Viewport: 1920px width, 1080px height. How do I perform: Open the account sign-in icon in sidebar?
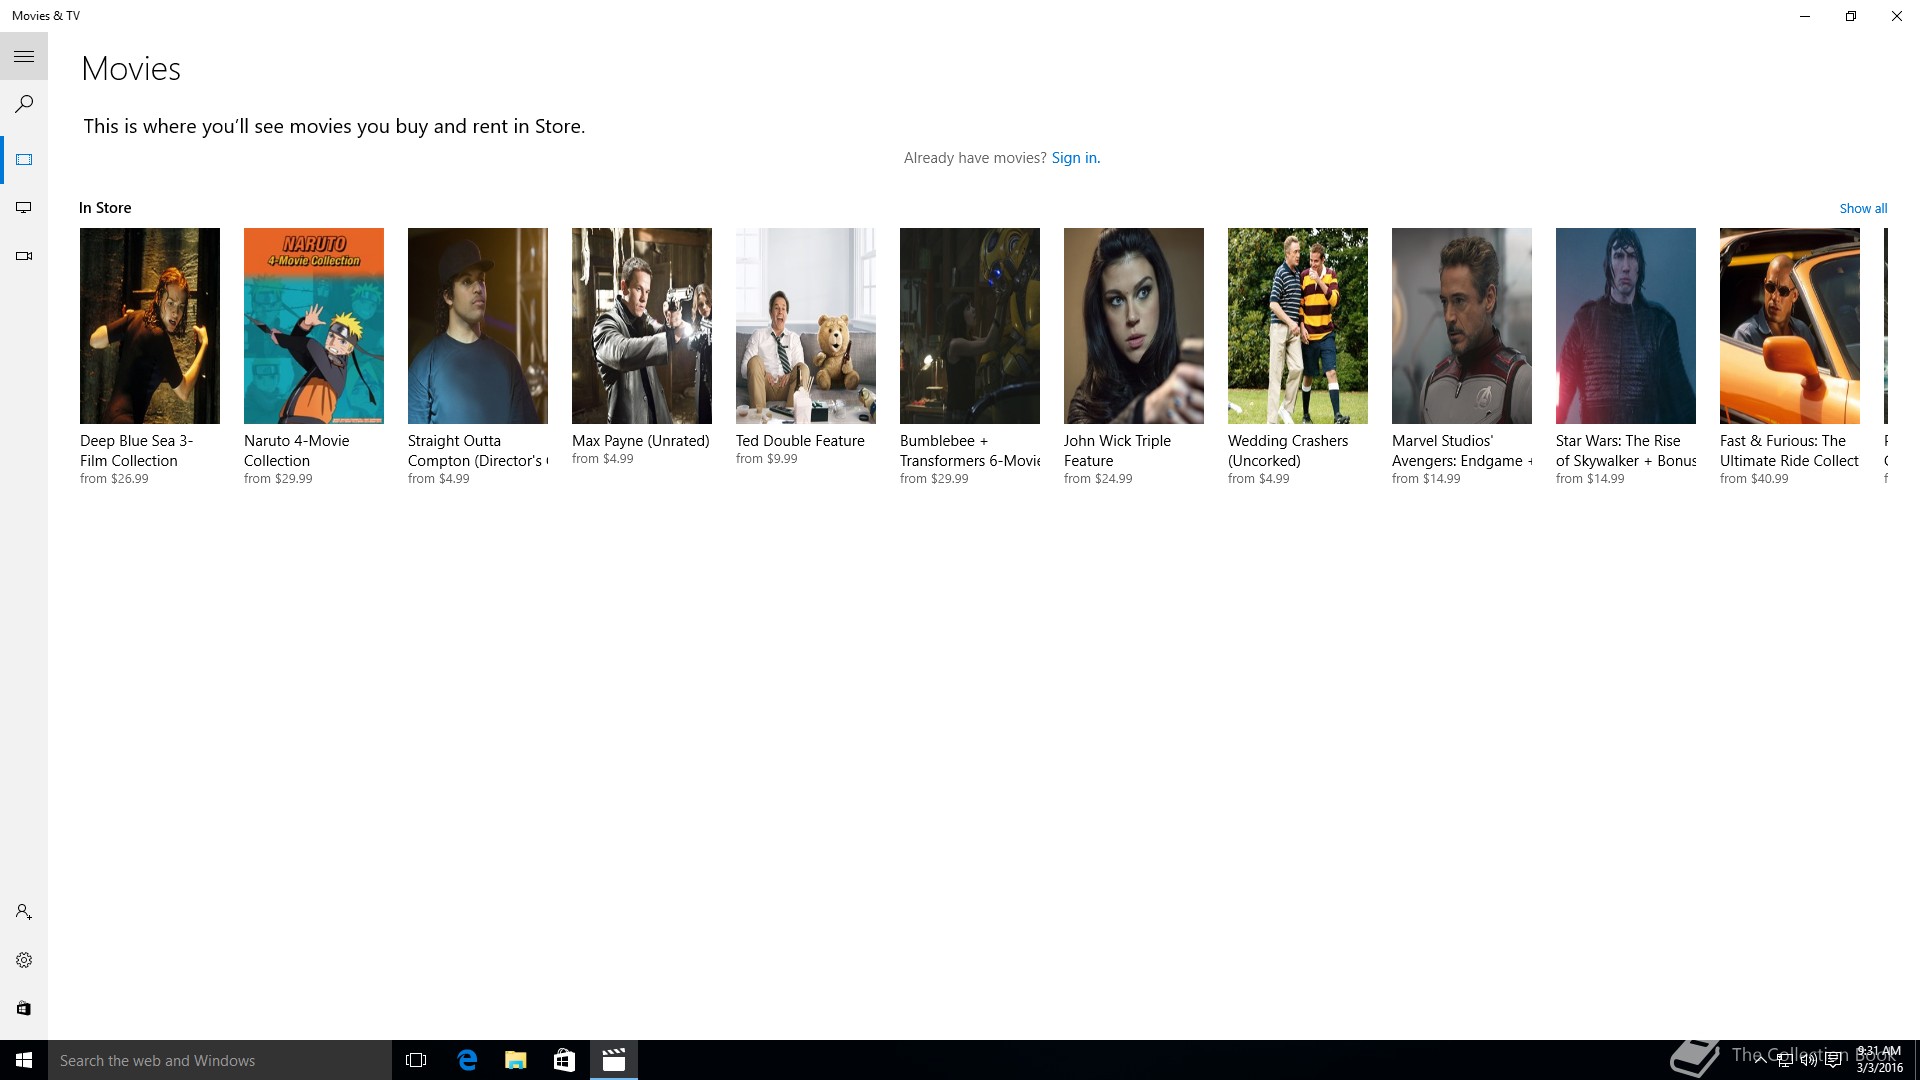(x=24, y=912)
